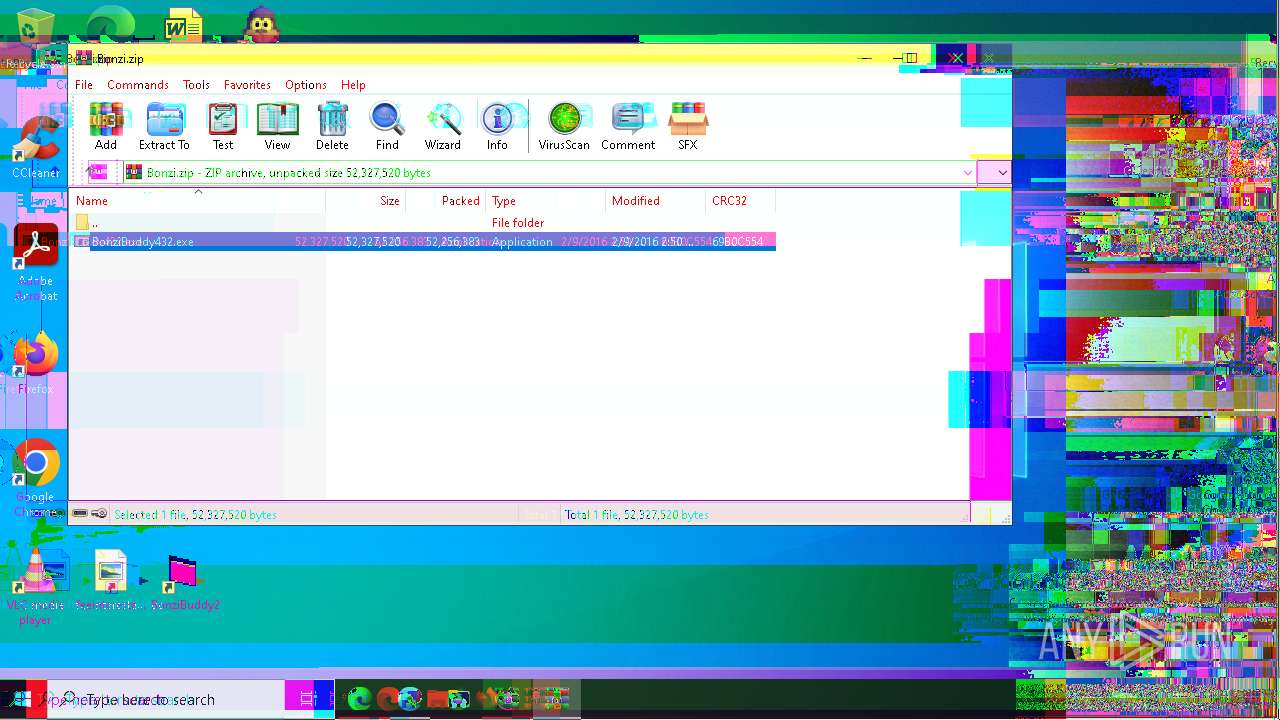This screenshot has width=1280, height=720.
Task: Click 'Total 1 file' status text
Action: [x=637, y=515]
